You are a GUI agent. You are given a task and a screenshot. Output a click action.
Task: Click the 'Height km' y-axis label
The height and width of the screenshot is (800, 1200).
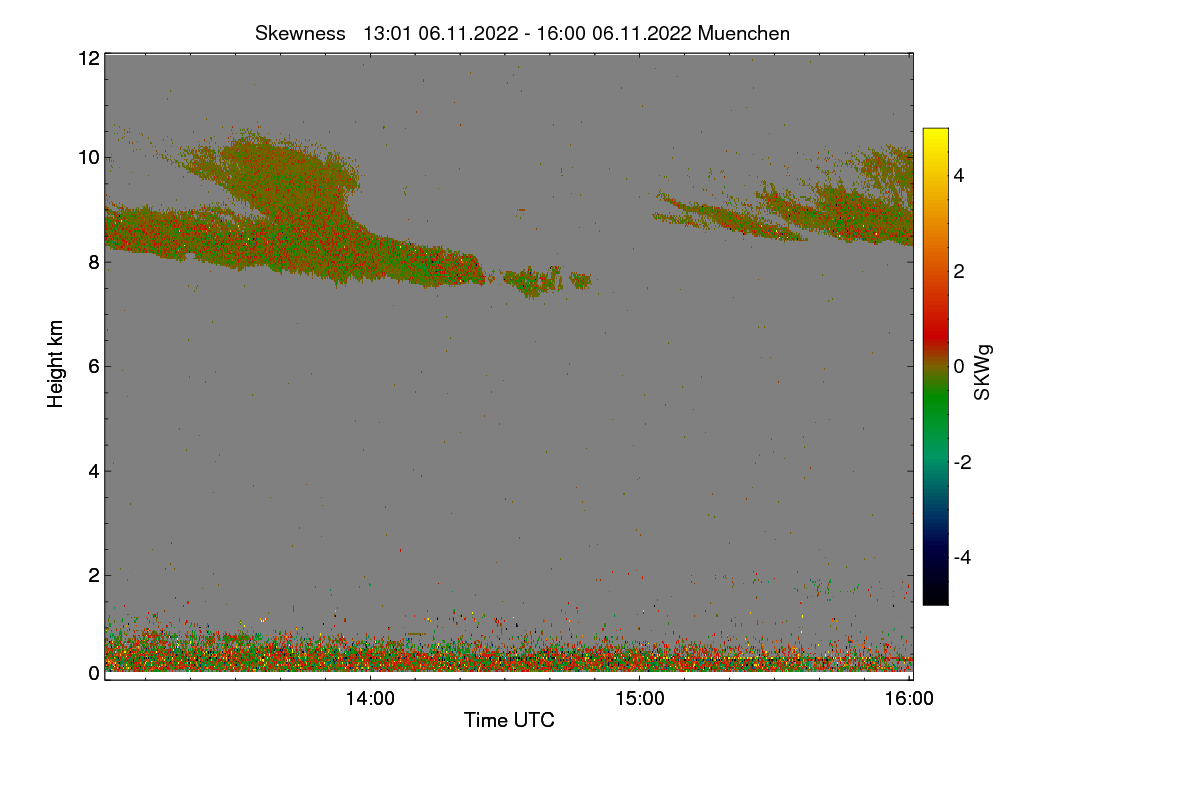point(56,363)
